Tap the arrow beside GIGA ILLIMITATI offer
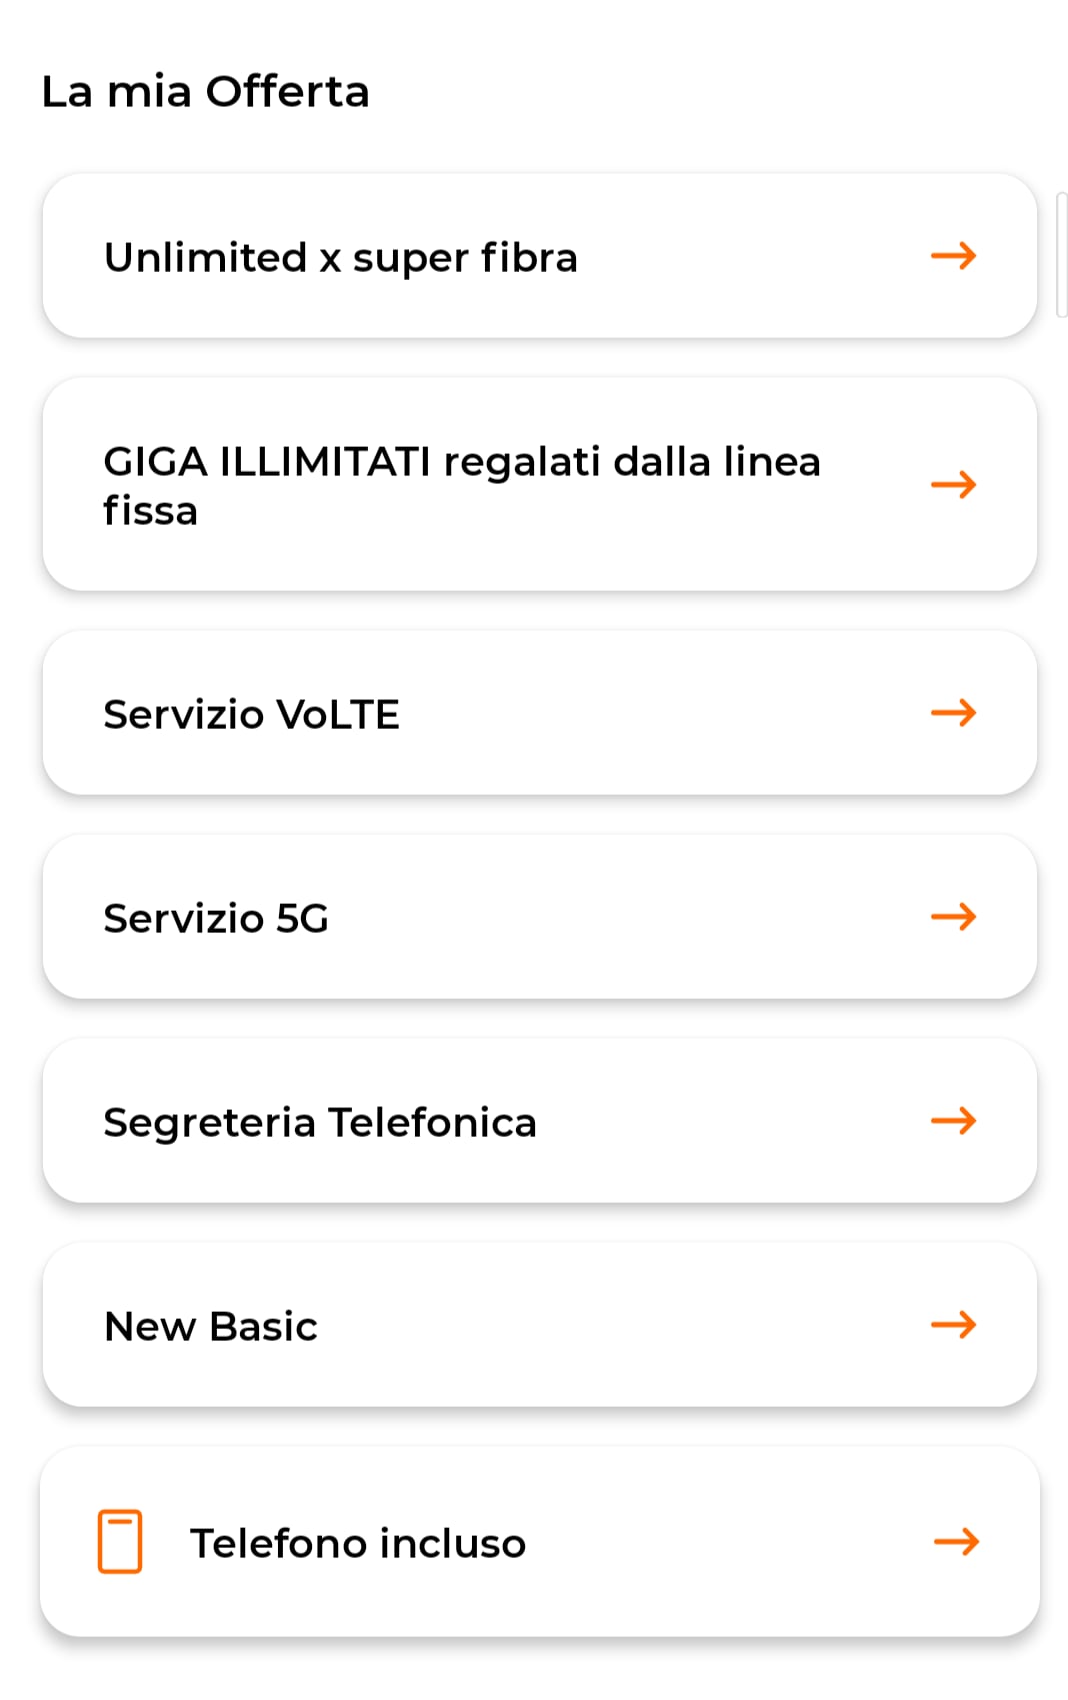The height and width of the screenshot is (1700, 1068). point(953,485)
